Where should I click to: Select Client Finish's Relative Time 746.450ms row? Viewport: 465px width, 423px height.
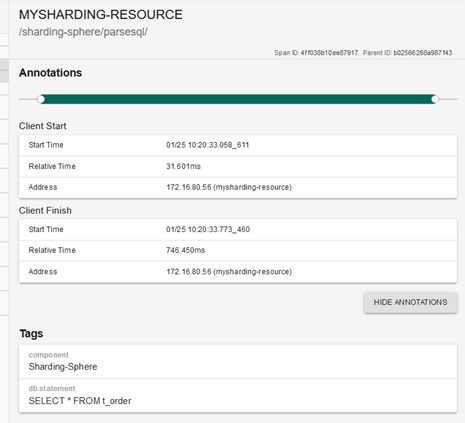[x=238, y=250]
